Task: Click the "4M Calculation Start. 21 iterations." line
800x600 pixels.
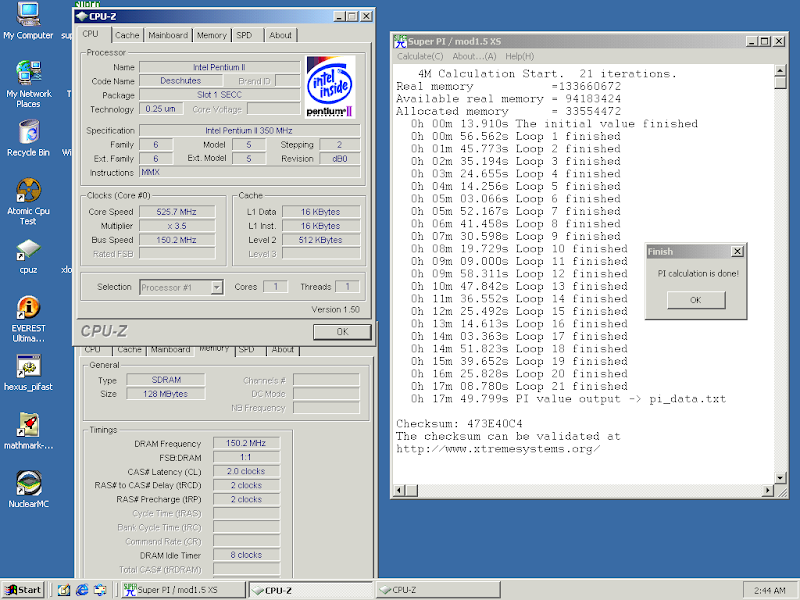Action: pyautogui.click(x=547, y=74)
